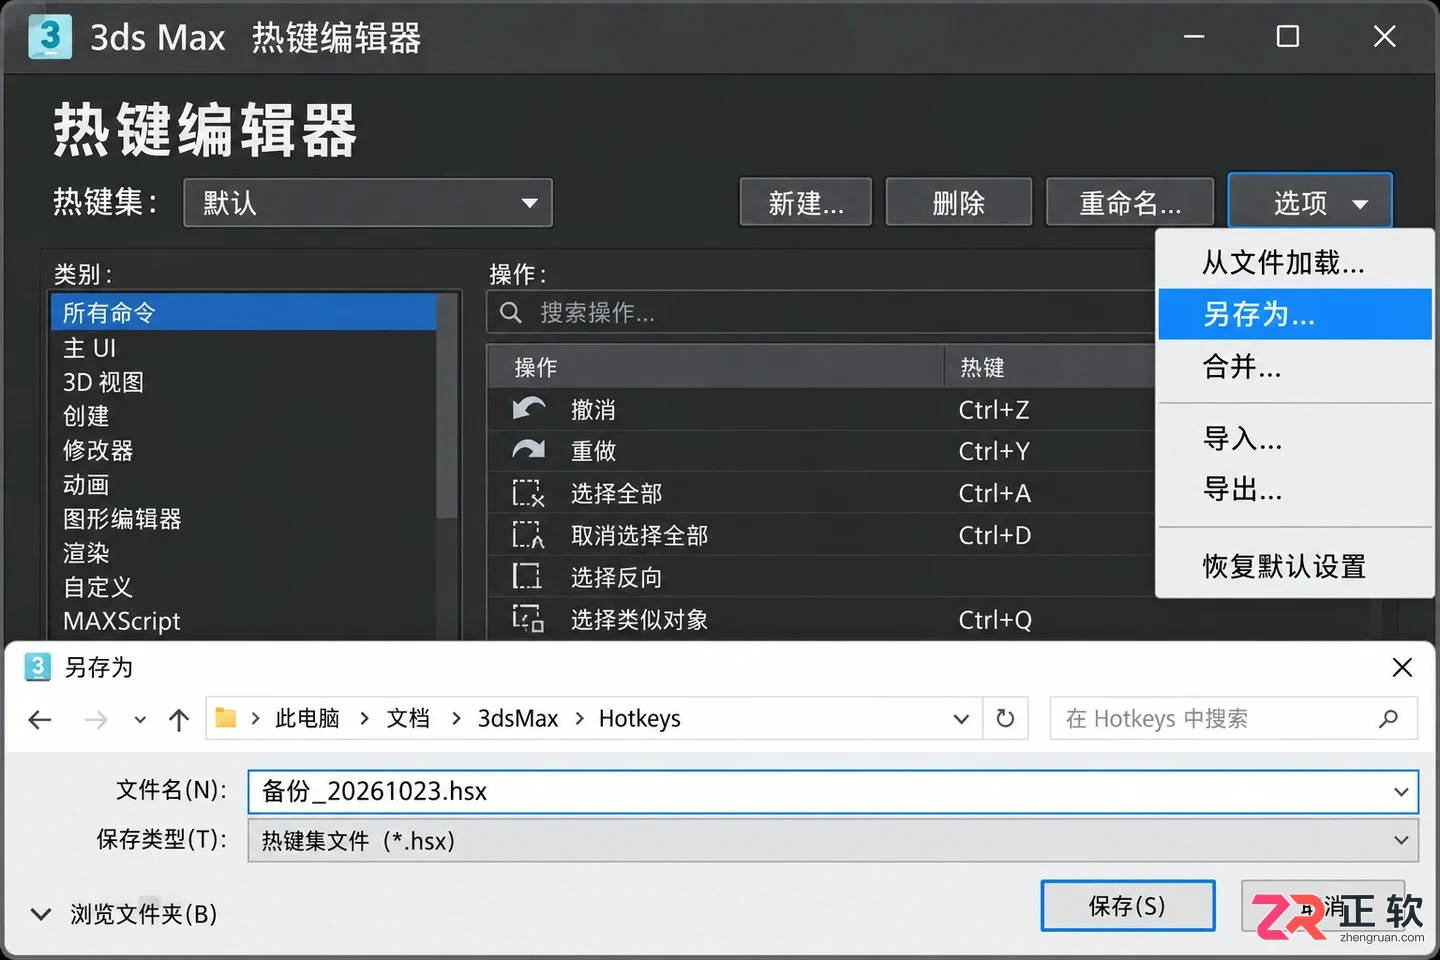Click the 搜索操作 search field
Viewport: 1440px width, 960px height.
tap(821, 313)
